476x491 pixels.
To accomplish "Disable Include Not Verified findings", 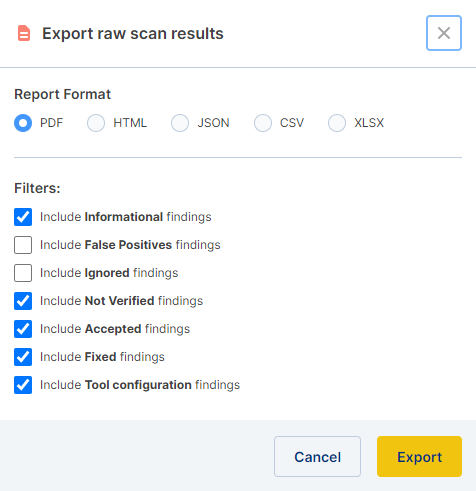I will pyautogui.click(x=23, y=301).
